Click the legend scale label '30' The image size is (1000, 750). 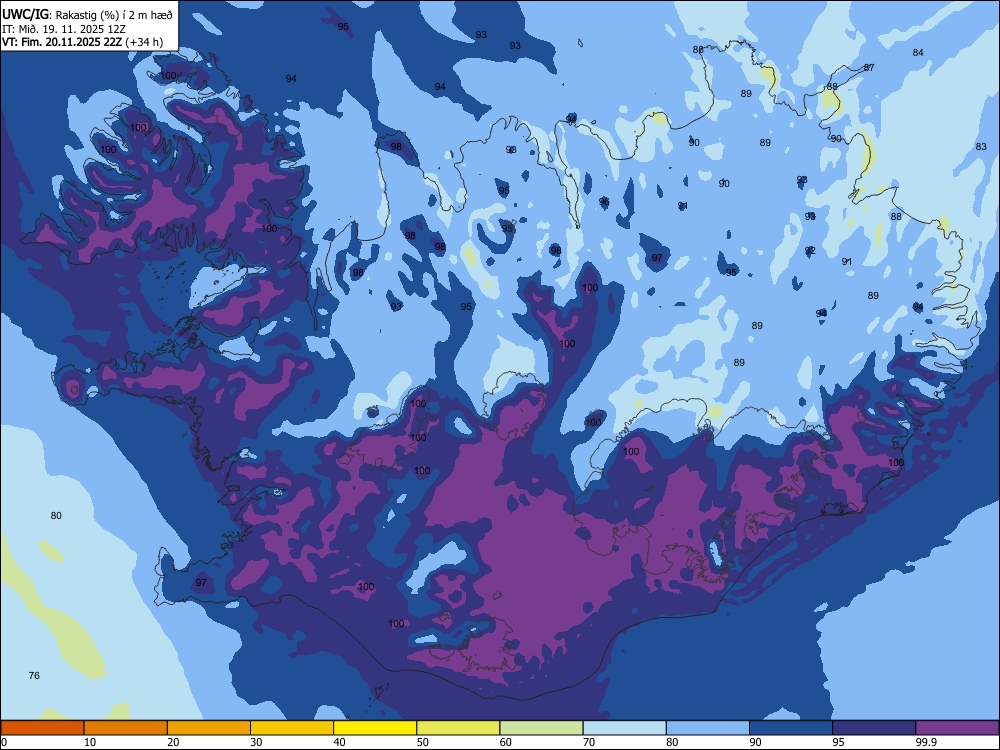tap(256, 742)
